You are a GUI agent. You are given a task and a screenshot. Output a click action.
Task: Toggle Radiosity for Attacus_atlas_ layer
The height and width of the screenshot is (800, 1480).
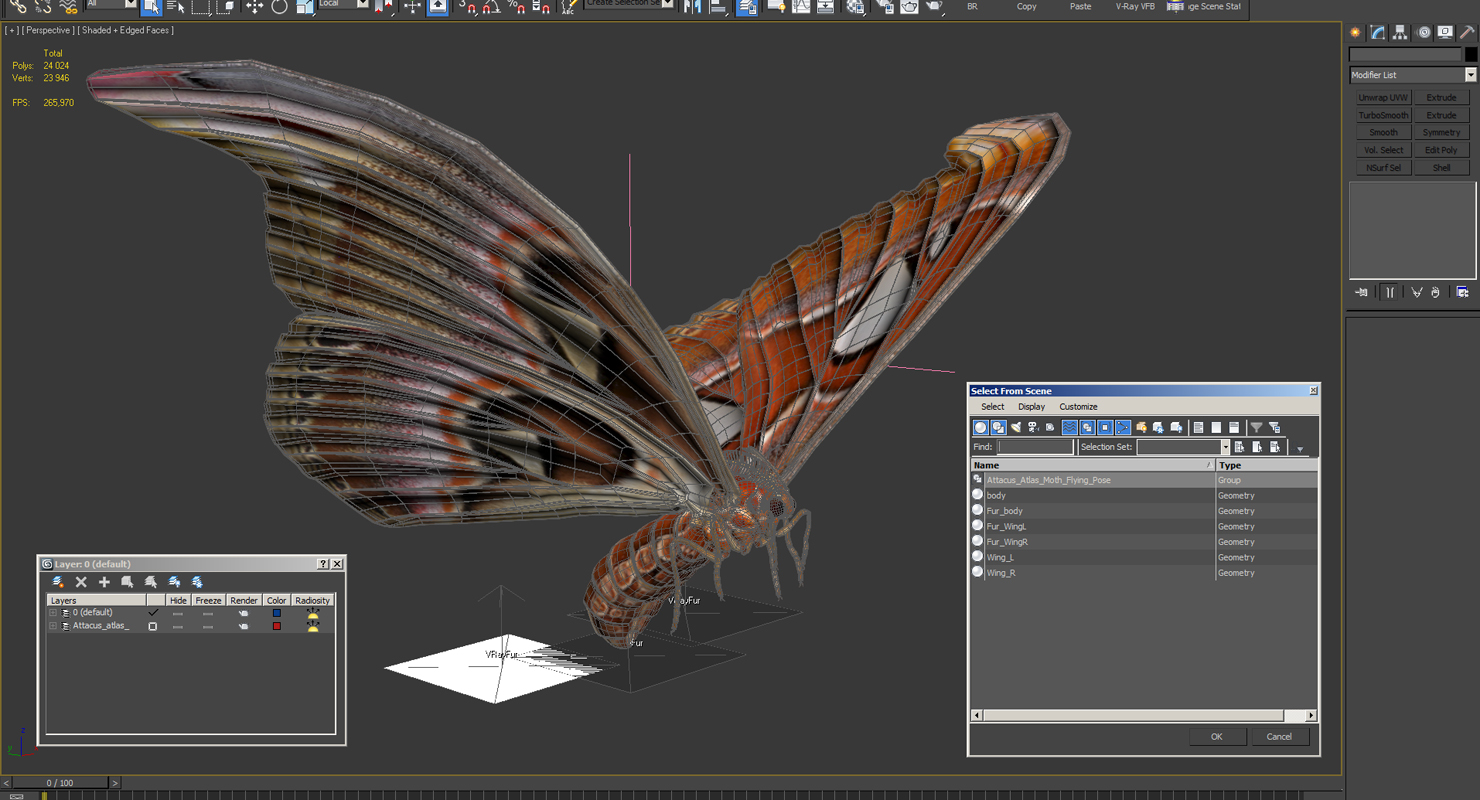tap(313, 626)
